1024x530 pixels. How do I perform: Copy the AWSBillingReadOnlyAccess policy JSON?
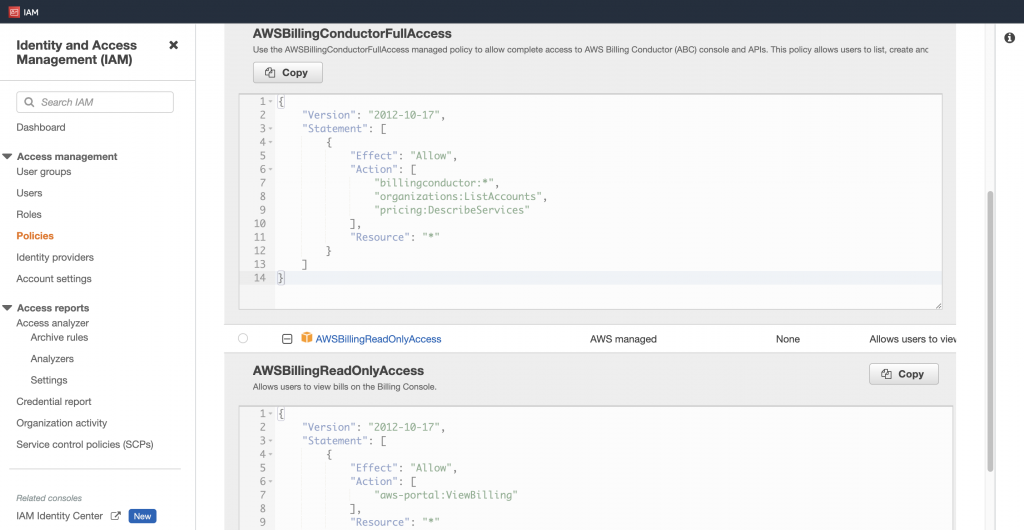click(904, 374)
